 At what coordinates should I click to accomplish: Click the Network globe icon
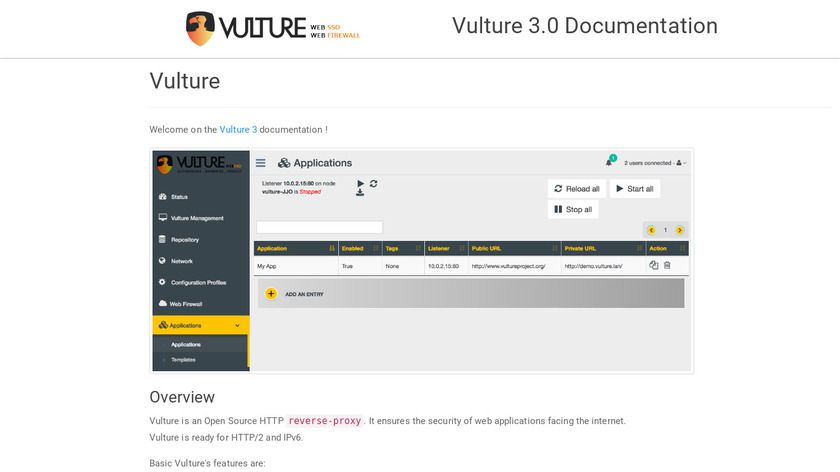[x=162, y=260]
